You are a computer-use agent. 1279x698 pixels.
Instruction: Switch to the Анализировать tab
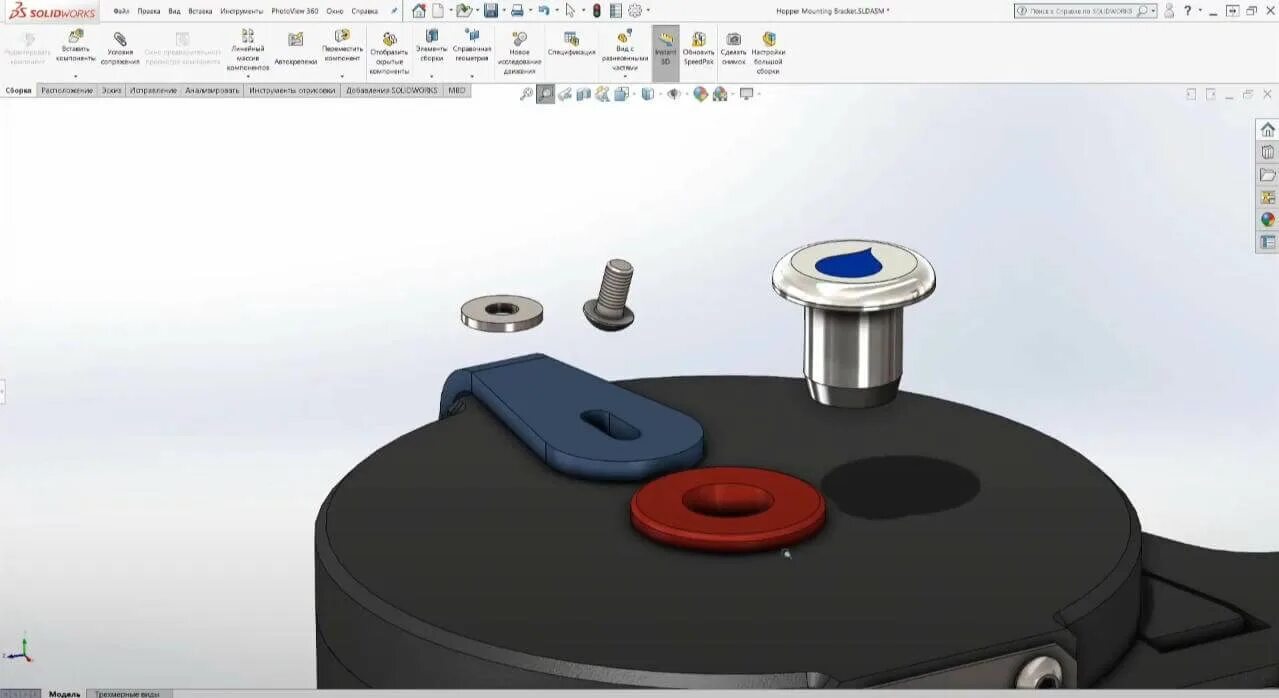[212, 90]
